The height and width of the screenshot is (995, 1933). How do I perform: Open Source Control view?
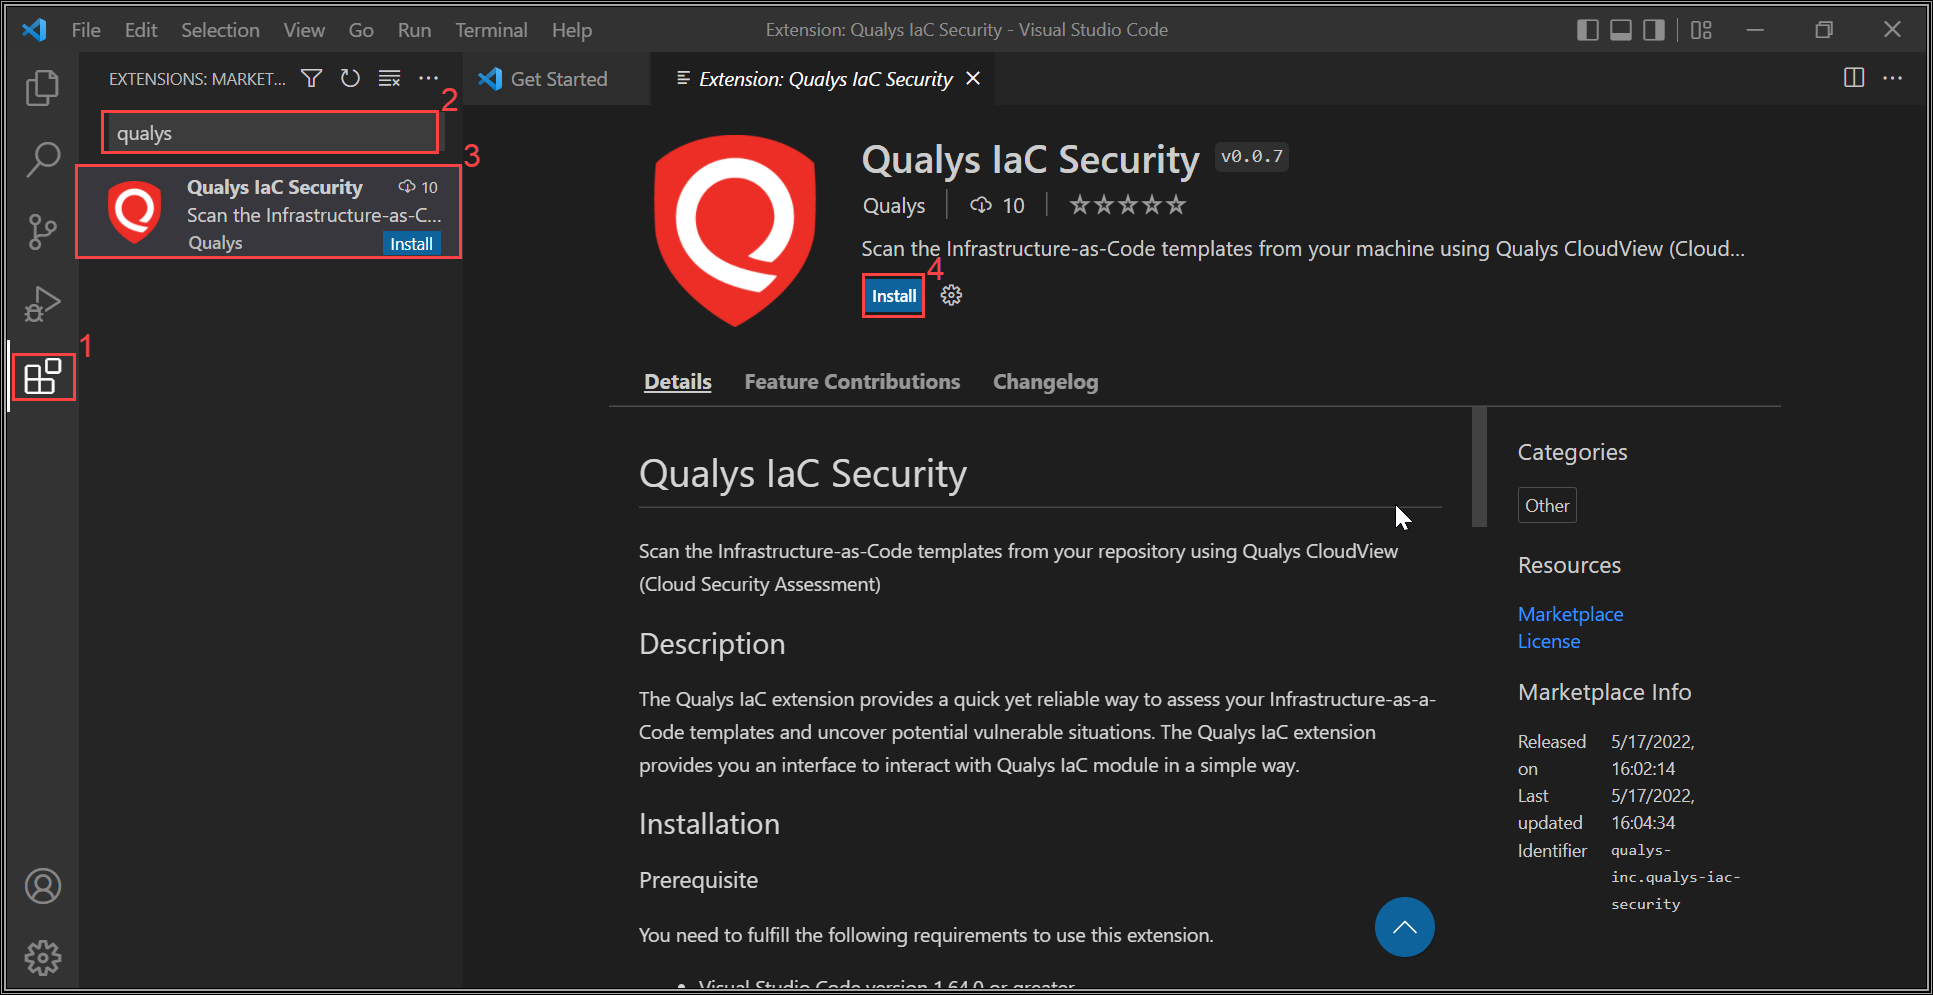42,231
